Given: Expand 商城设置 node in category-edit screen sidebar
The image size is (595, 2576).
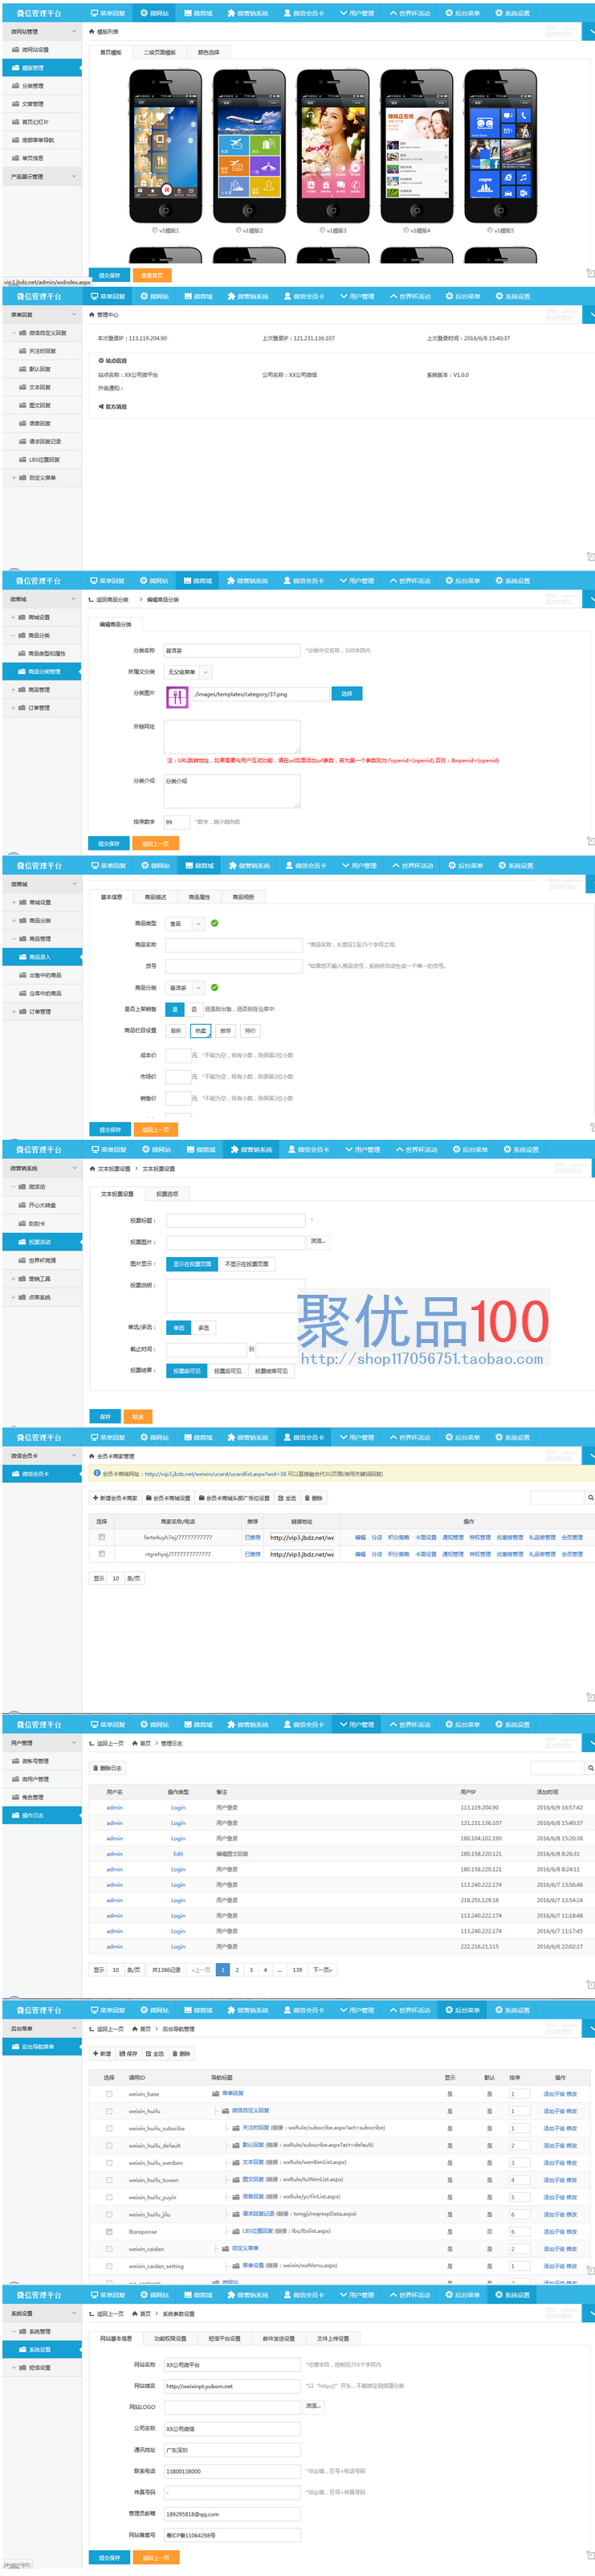Looking at the screenshot, I should pyautogui.click(x=13, y=617).
